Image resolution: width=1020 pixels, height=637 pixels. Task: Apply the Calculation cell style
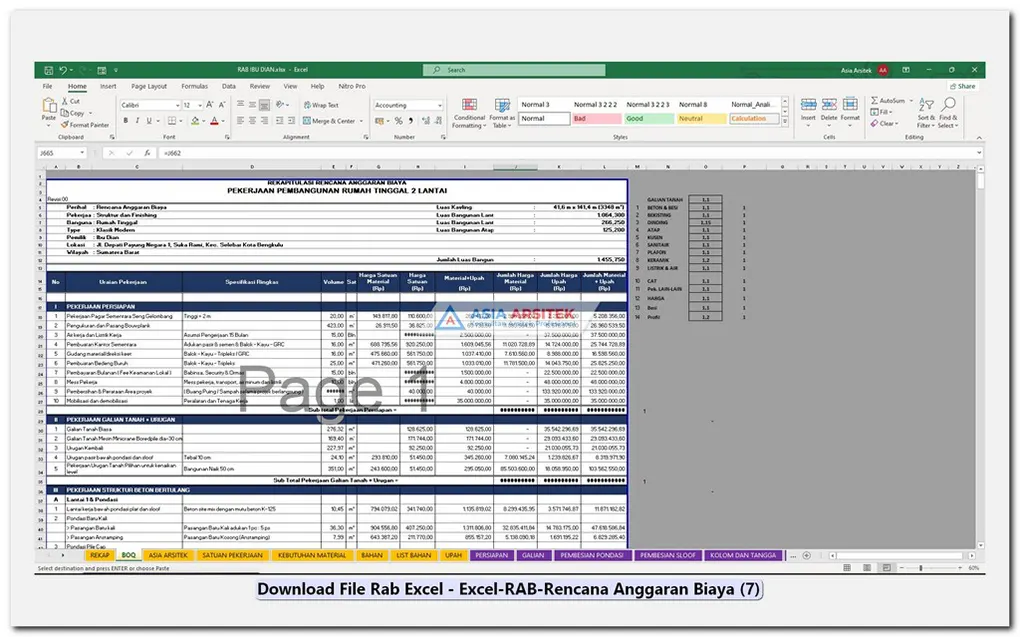754,118
